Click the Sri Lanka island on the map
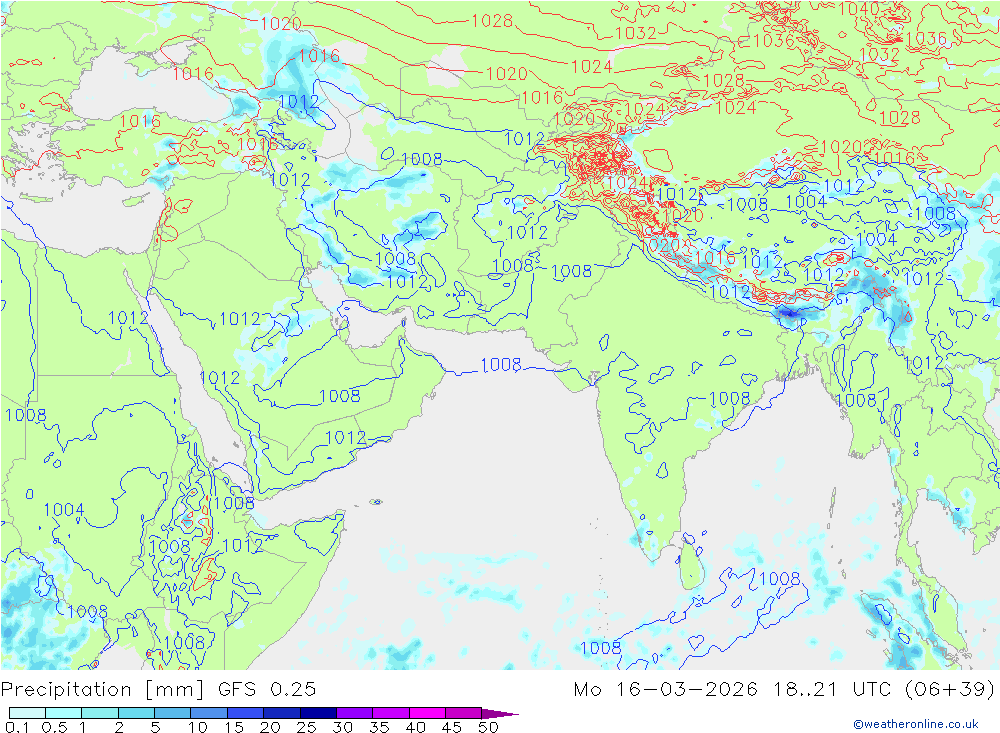This screenshot has width=1000, height=733. [691, 564]
